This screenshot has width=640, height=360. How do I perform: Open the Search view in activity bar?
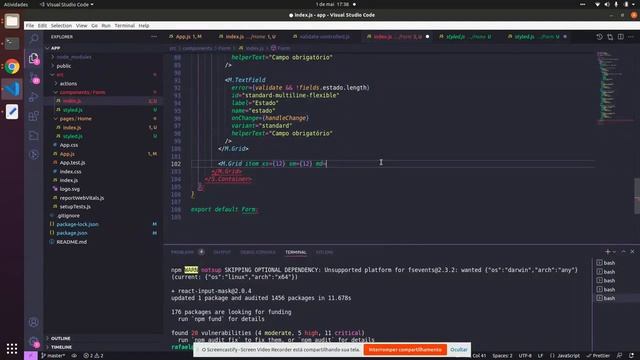click(x=34, y=38)
